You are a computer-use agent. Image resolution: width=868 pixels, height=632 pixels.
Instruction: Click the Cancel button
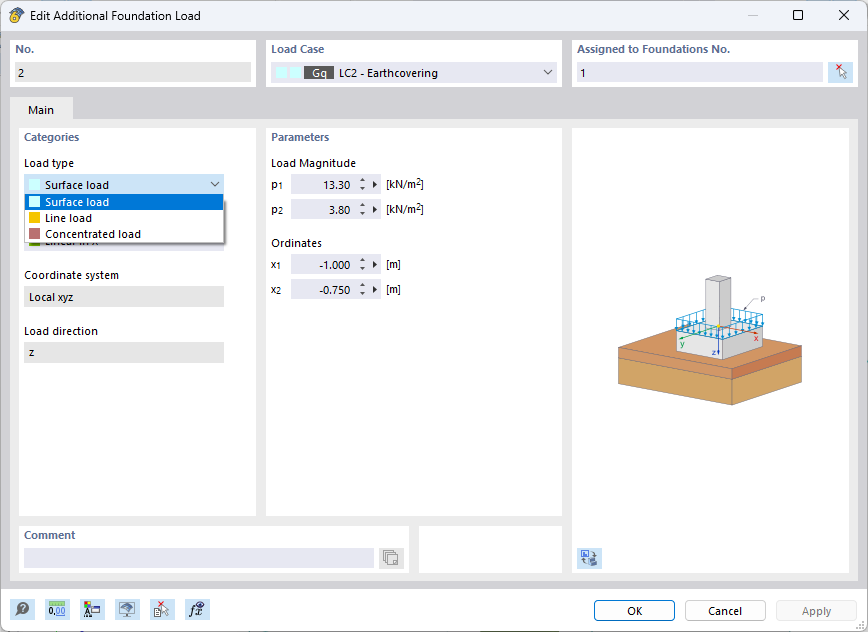pos(725,611)
